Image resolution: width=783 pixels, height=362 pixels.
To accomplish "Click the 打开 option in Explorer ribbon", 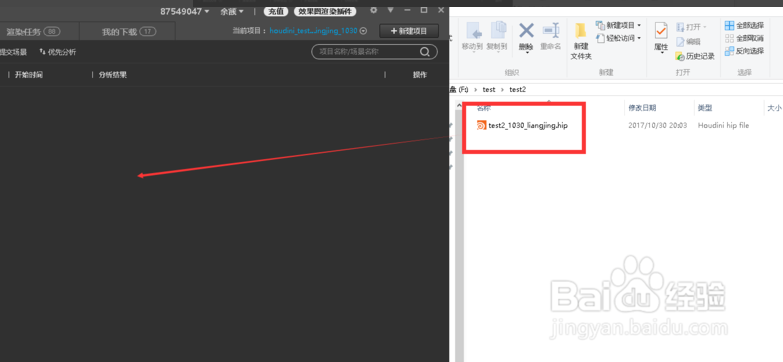I will pos(691,26).
